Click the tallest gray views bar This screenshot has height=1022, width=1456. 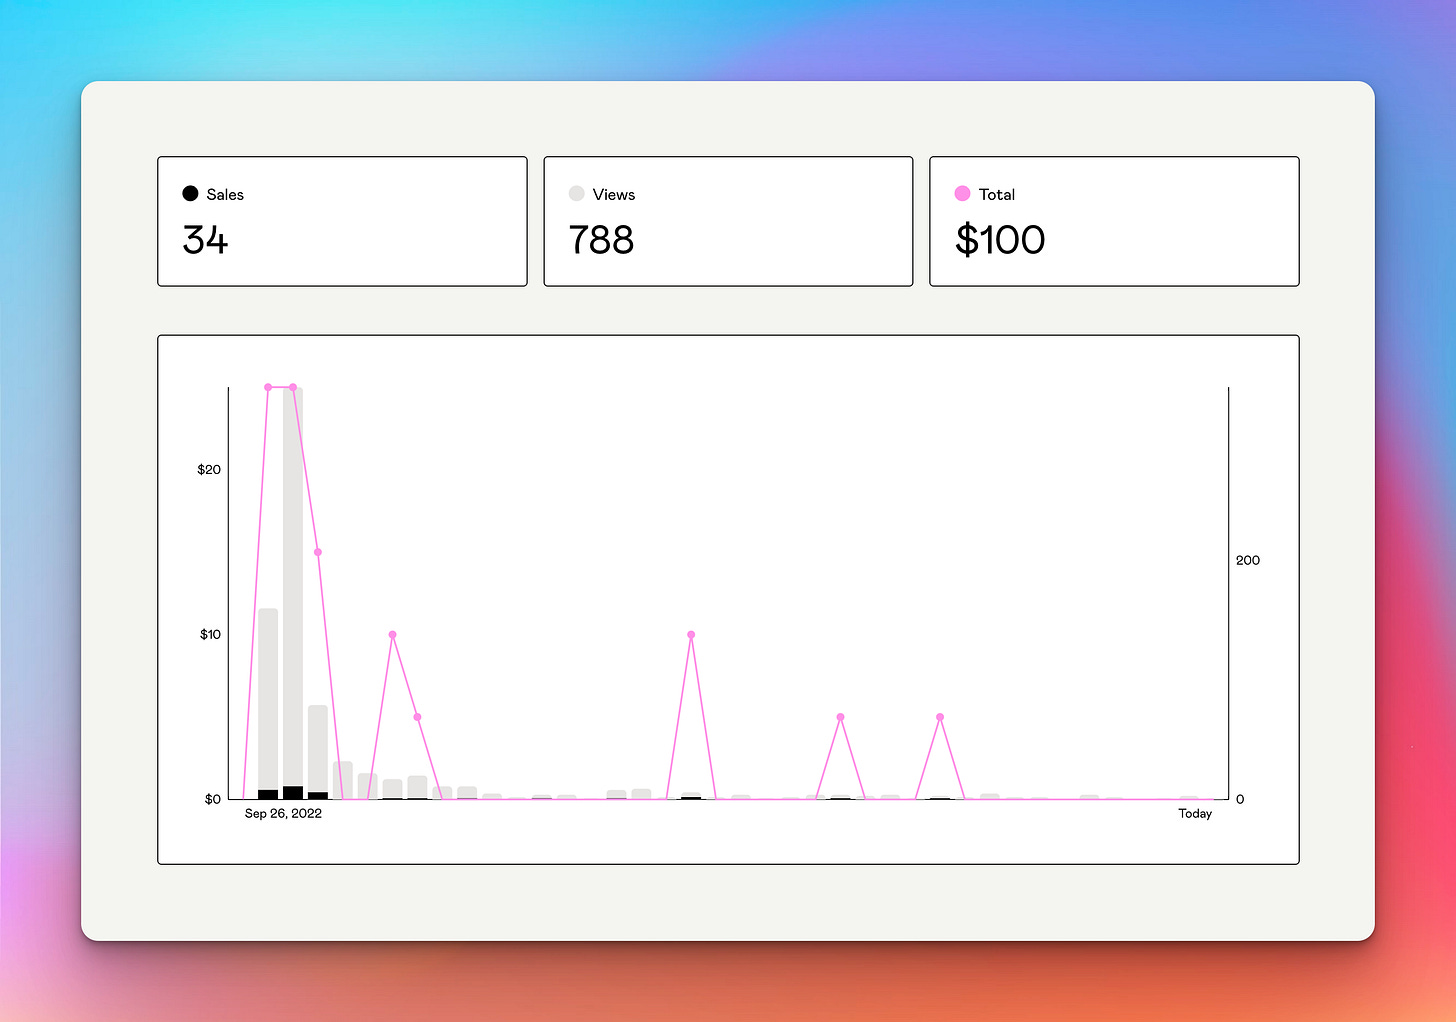coord(293,593)
